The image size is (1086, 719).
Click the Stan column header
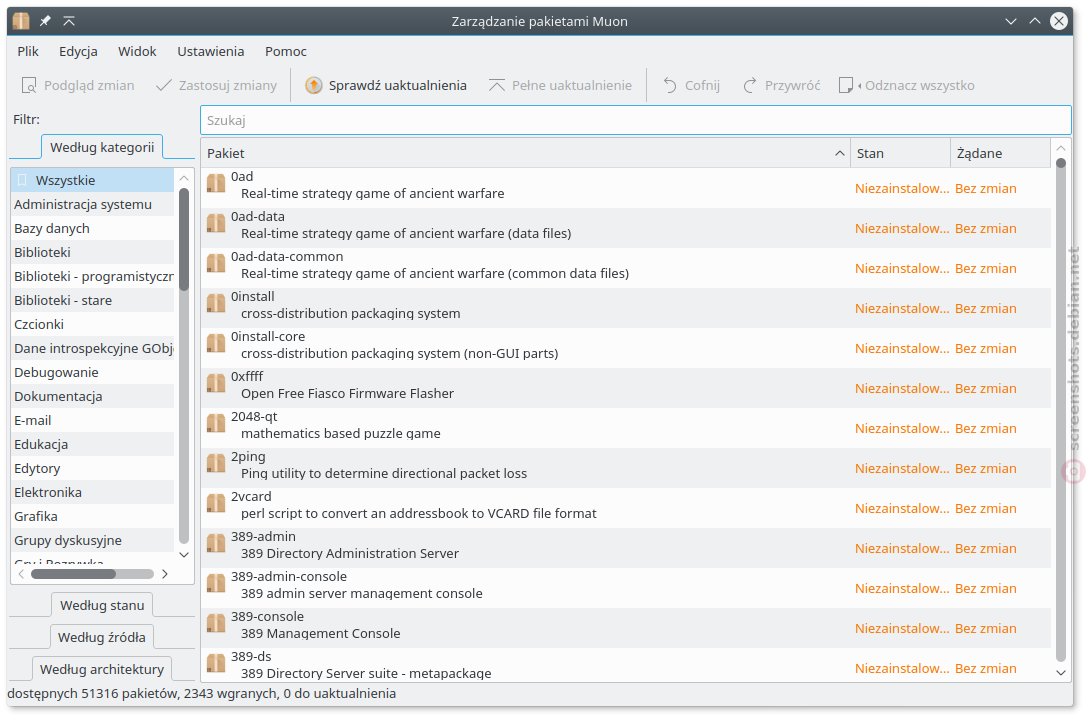(900, 153)
